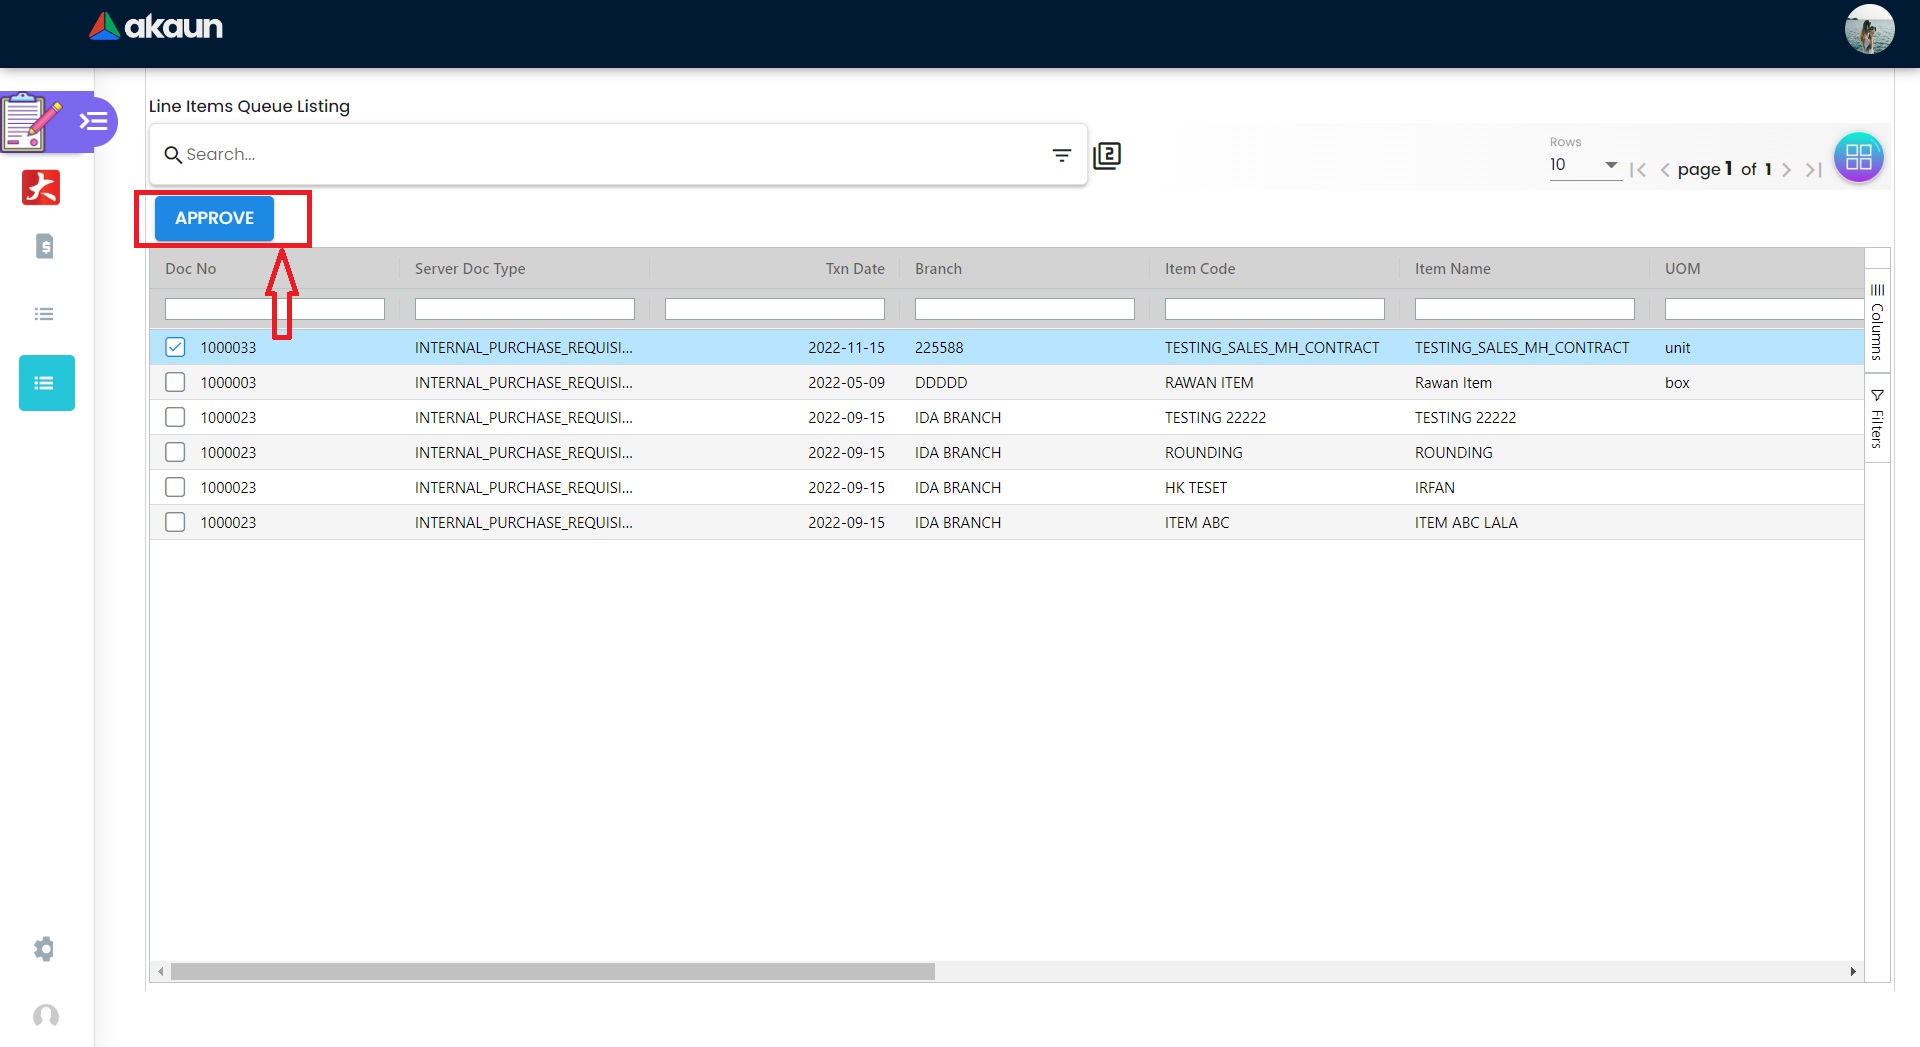
Task: Check the row for Doc No 1000003
Action: [x=175, y=382]
